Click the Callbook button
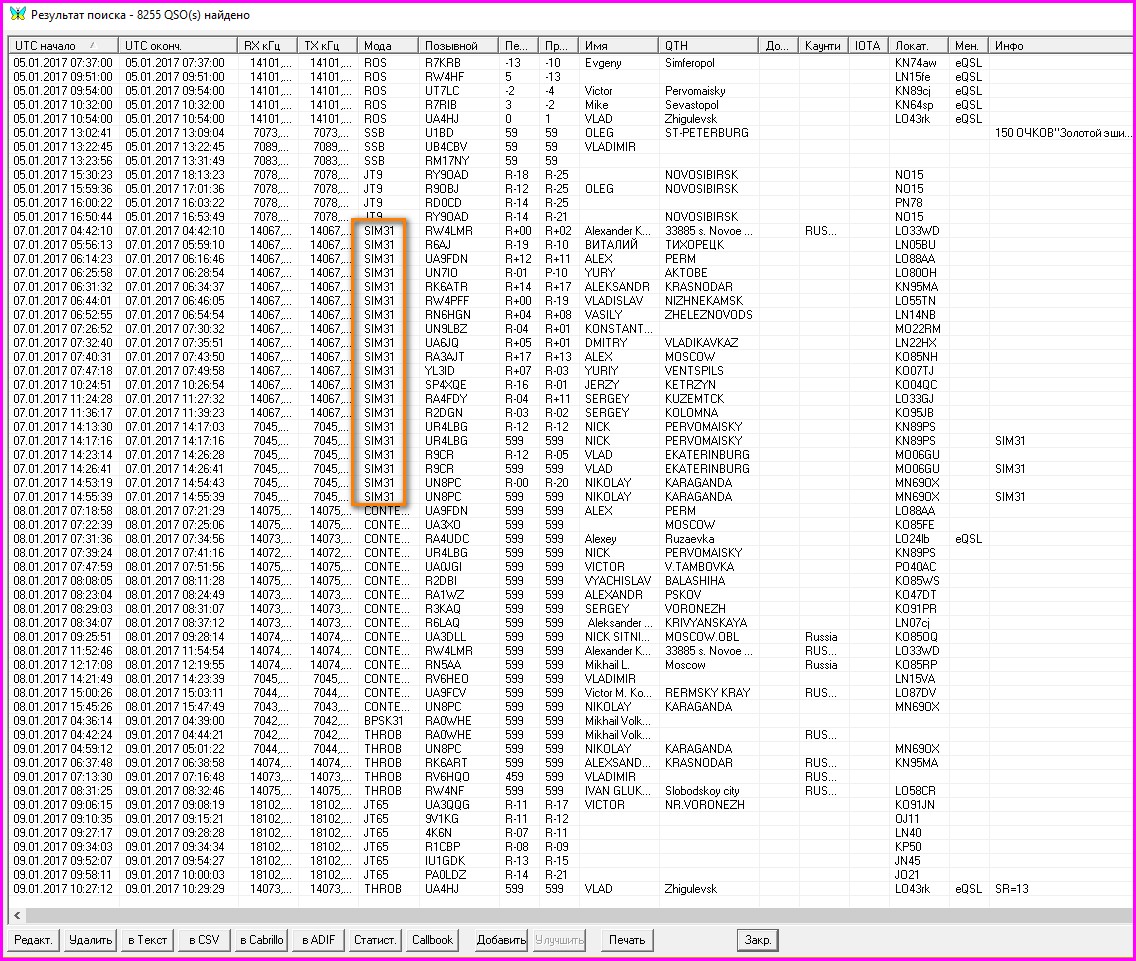The image size is (1136, 961). point(433,940)
